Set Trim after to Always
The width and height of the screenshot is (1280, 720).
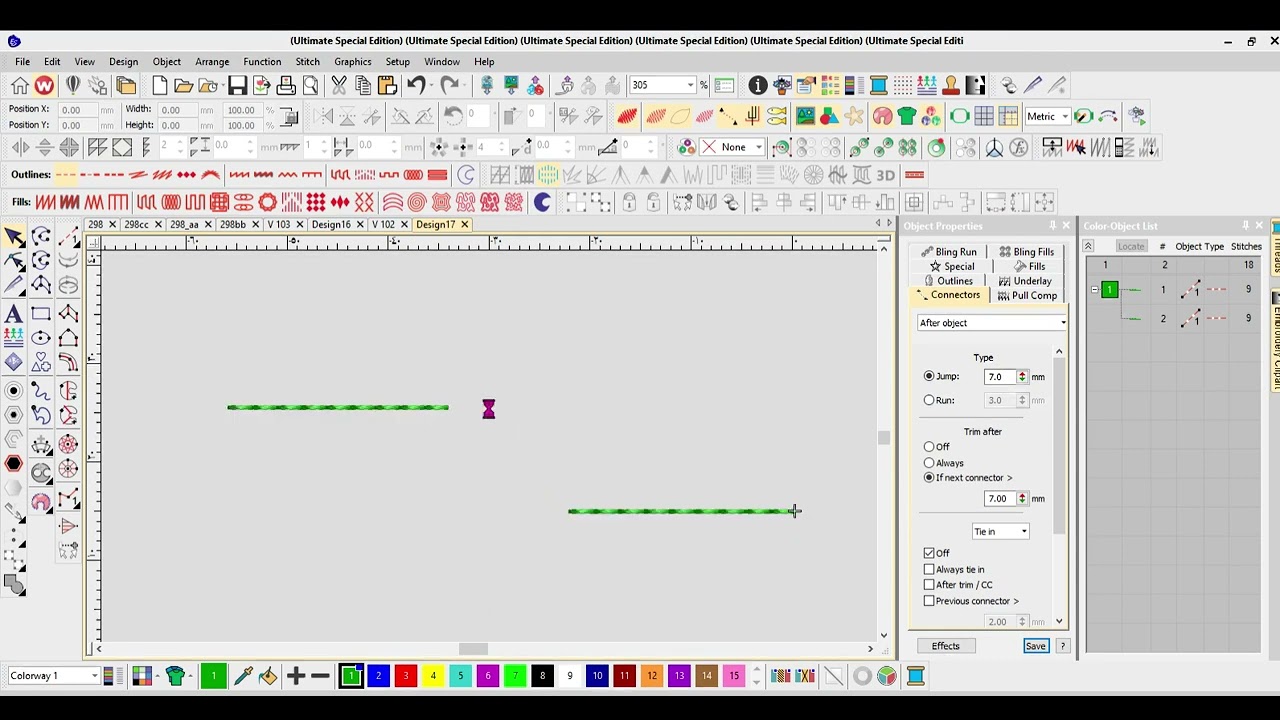(x=929, y=463)
